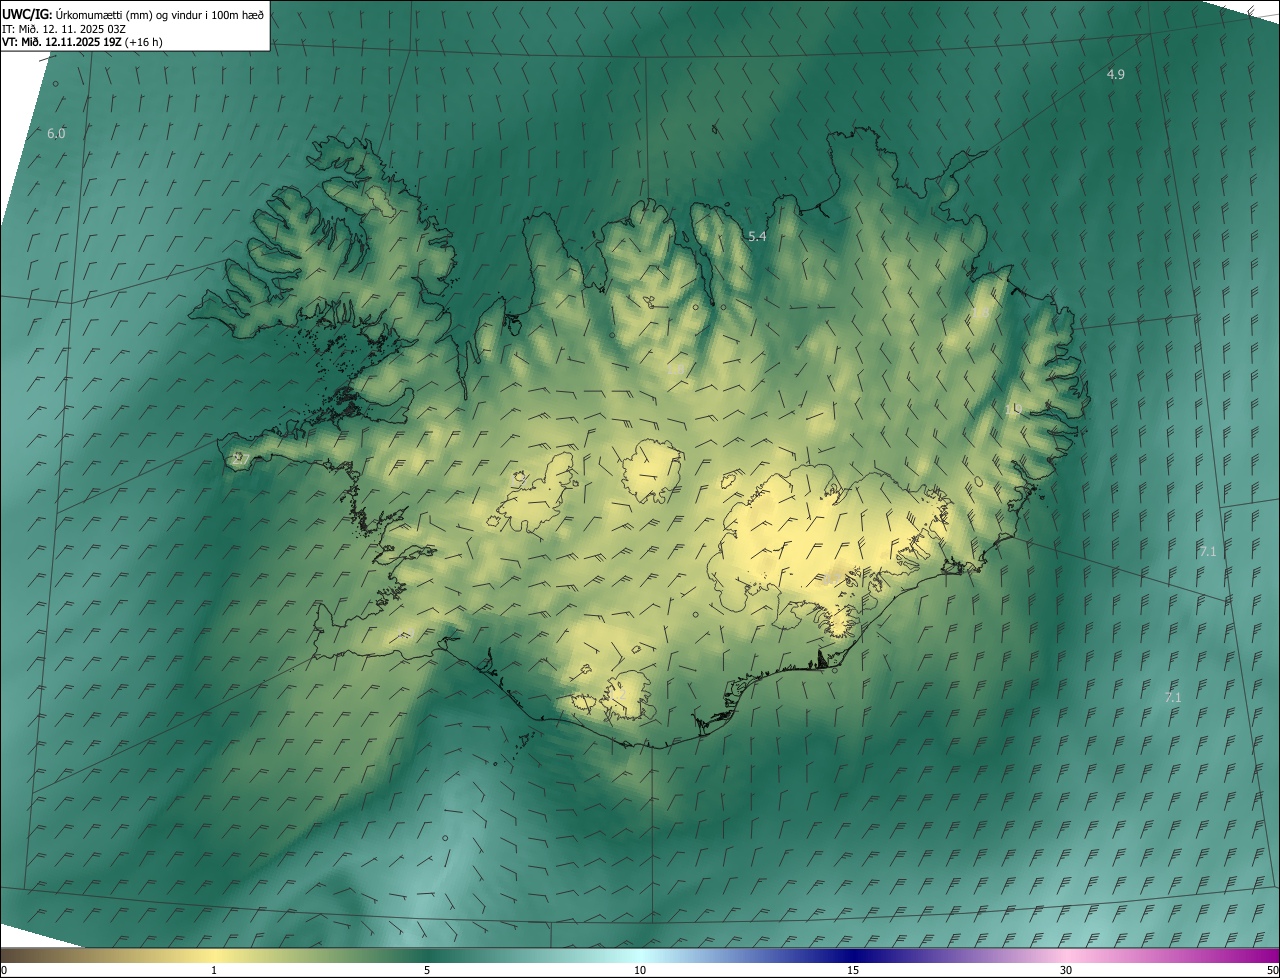Pick the upper 7.1 label east of Iceland
Image resolution: width=1280 pixels, height=978 pixels.
pos(1207,551)
